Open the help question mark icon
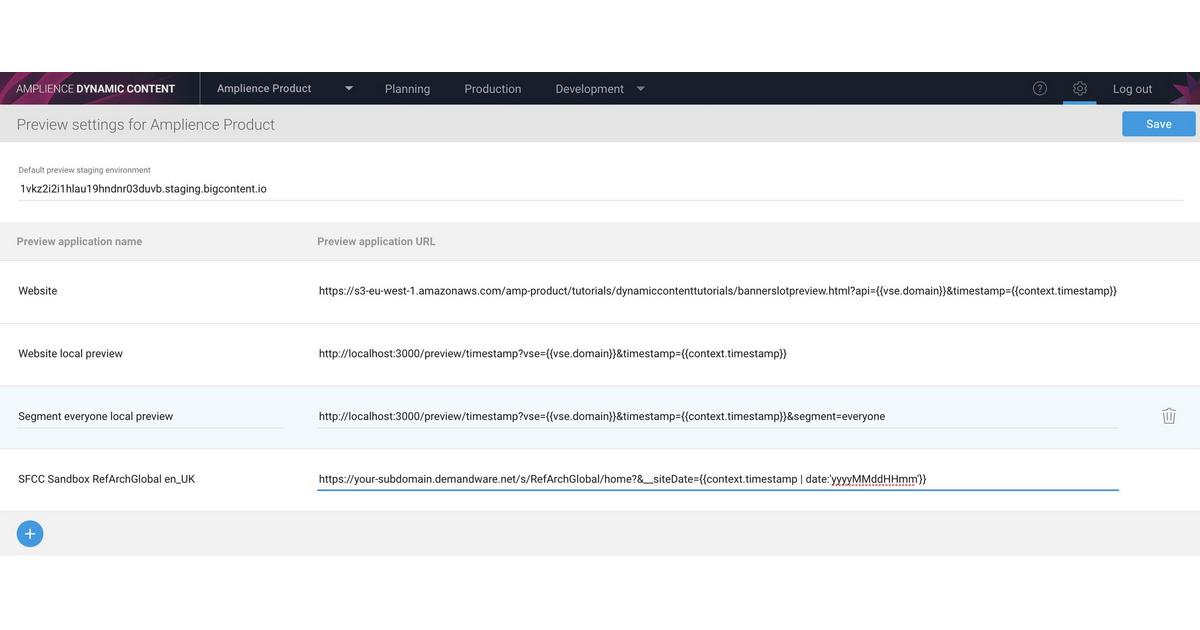Image resolution: width=1200 pixels, height=630 pixels. (1040, 88)
